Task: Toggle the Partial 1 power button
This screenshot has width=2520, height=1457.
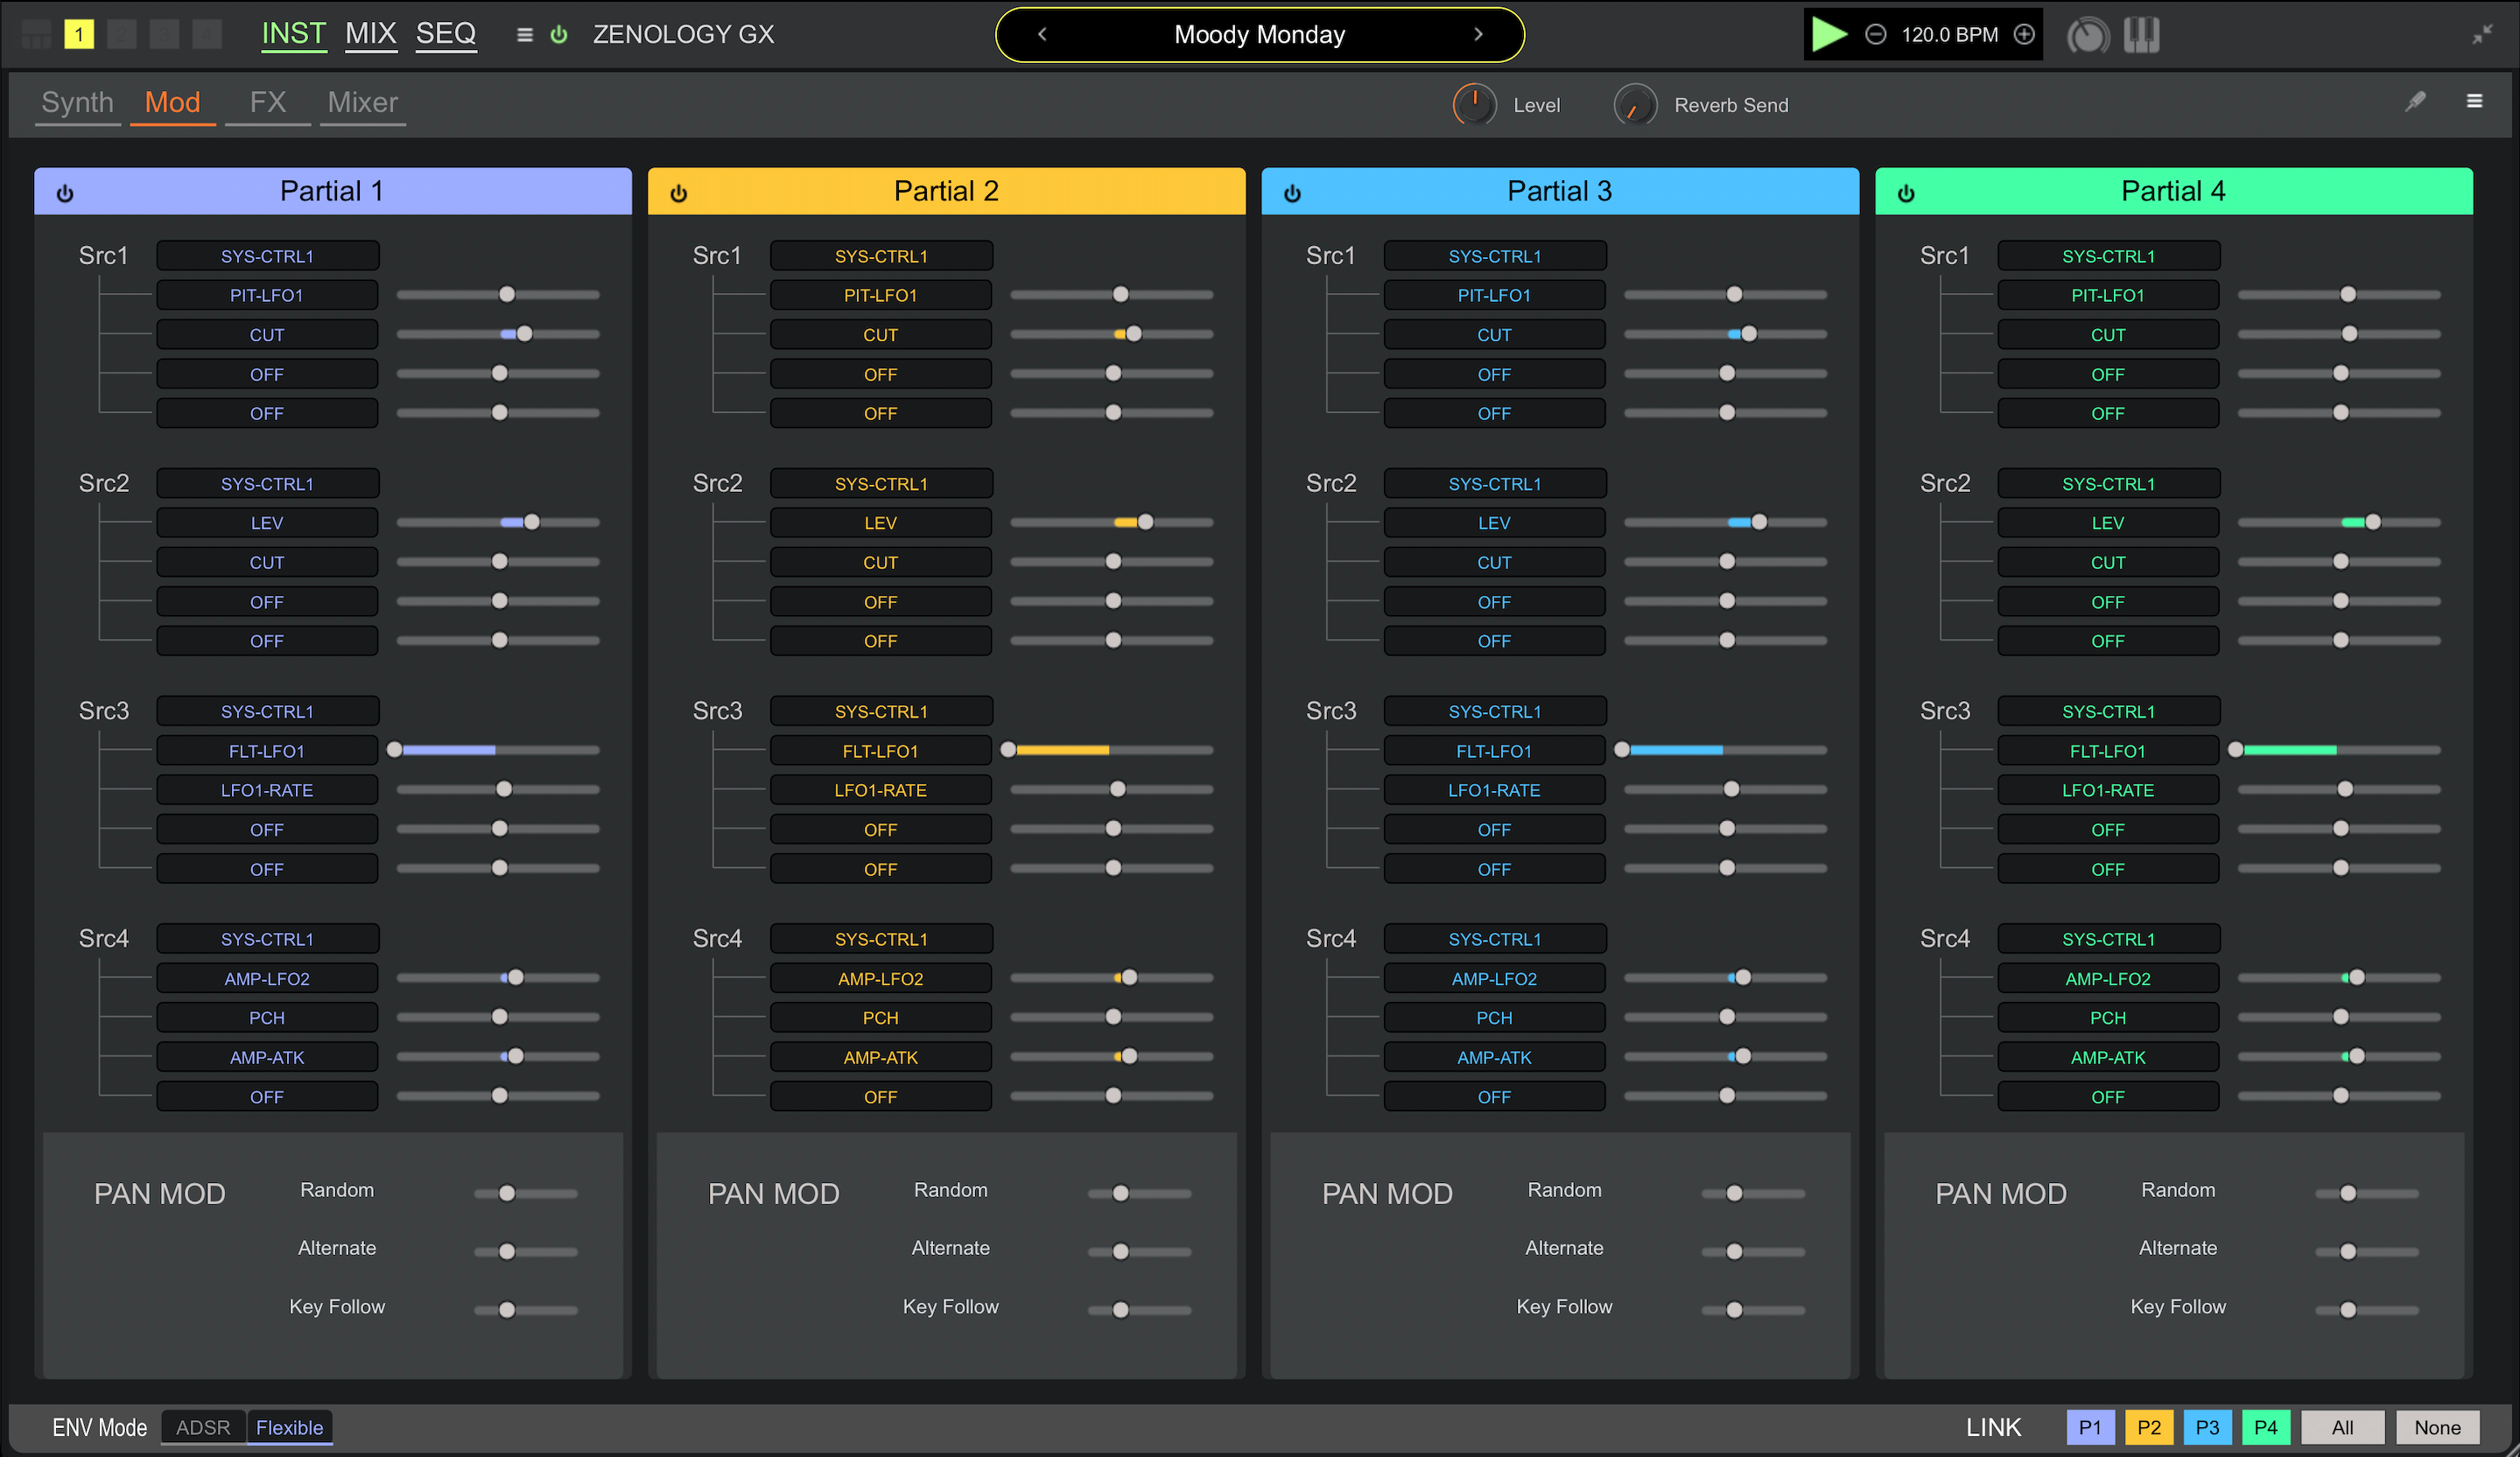Action: click(65, 193)
